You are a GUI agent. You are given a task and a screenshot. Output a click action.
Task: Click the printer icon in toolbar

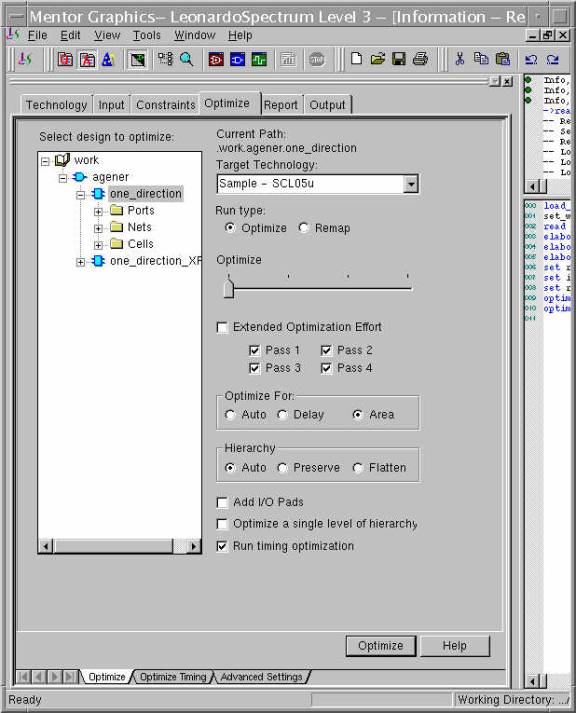pos(420,60)
